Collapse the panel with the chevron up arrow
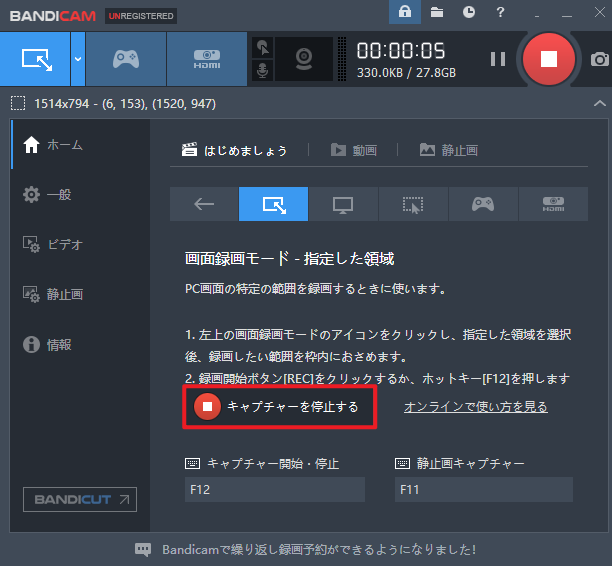 click(600, 103)
